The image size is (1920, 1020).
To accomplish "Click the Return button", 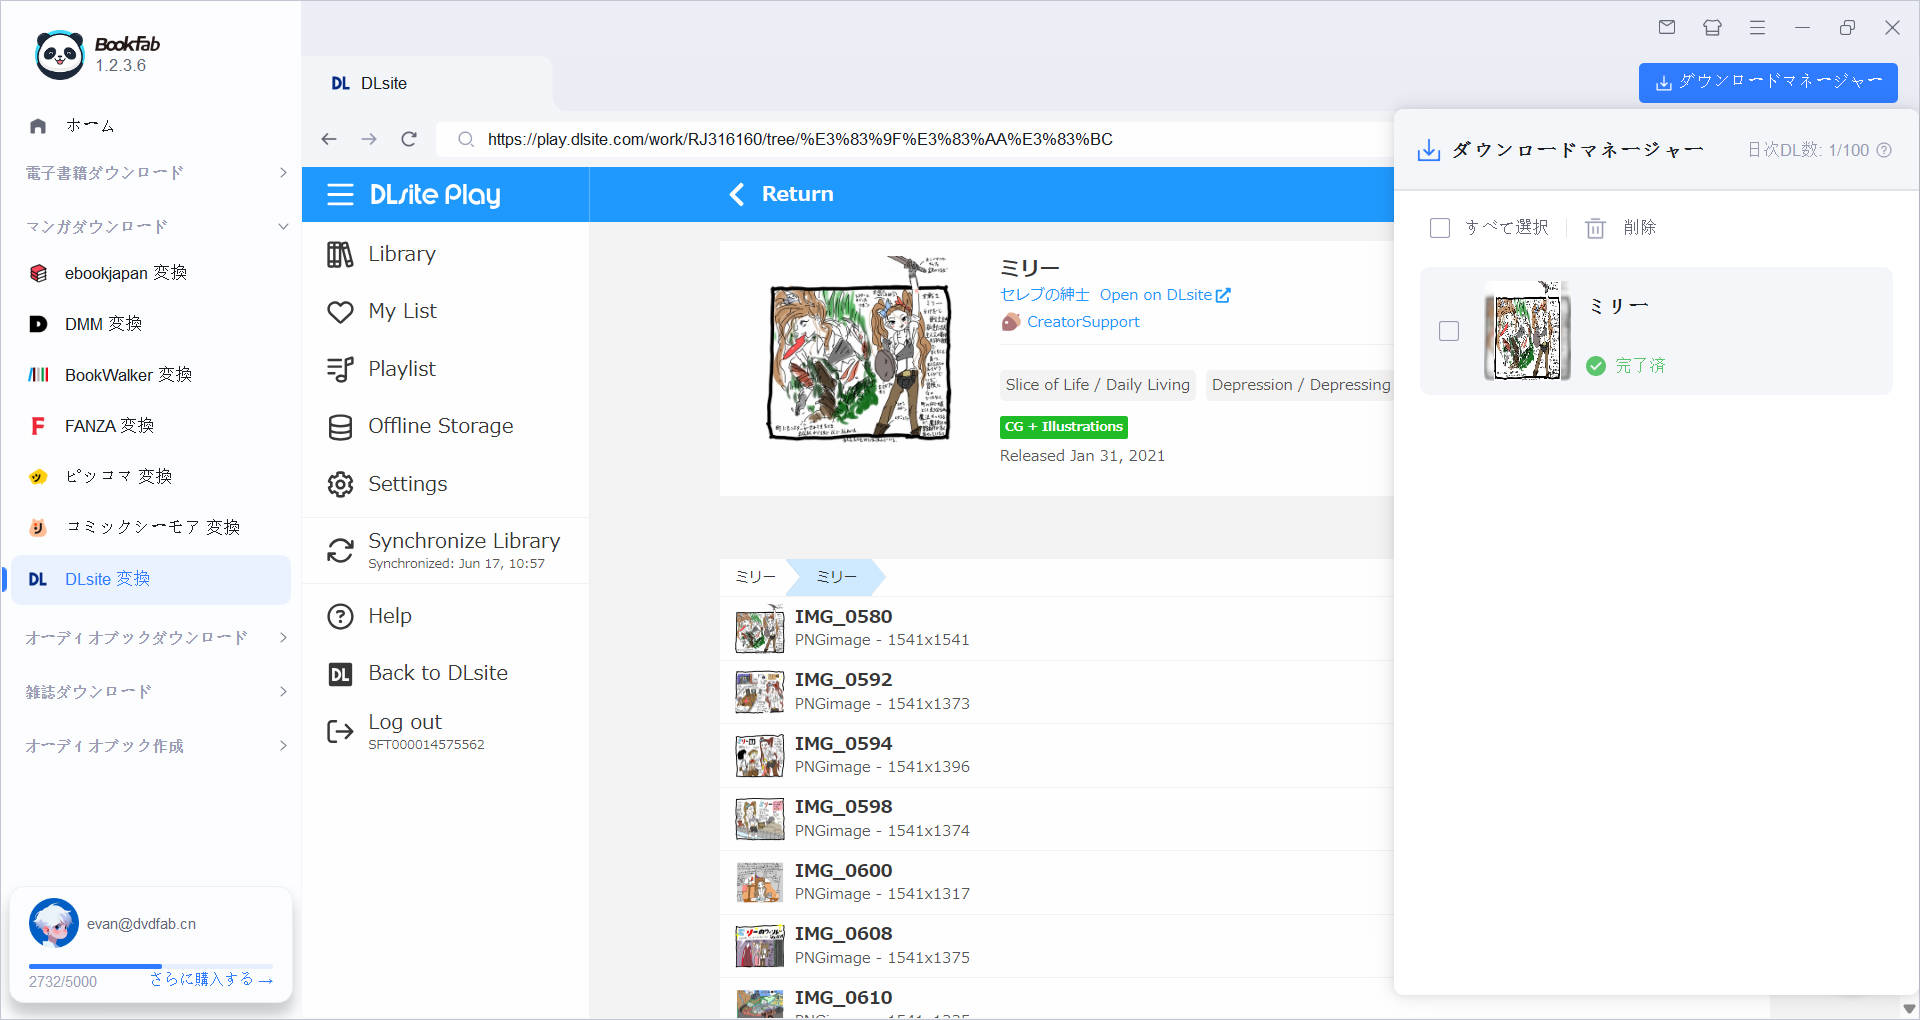I will coord(782,195).
